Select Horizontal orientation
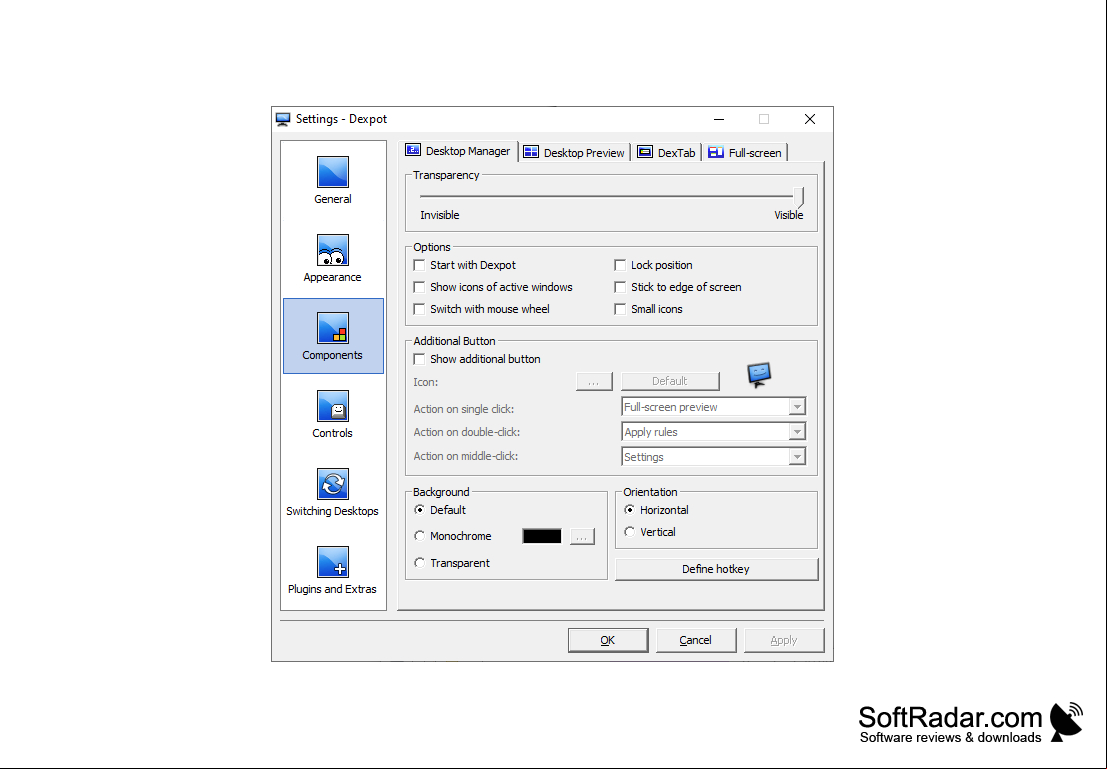 pos(630,510)
